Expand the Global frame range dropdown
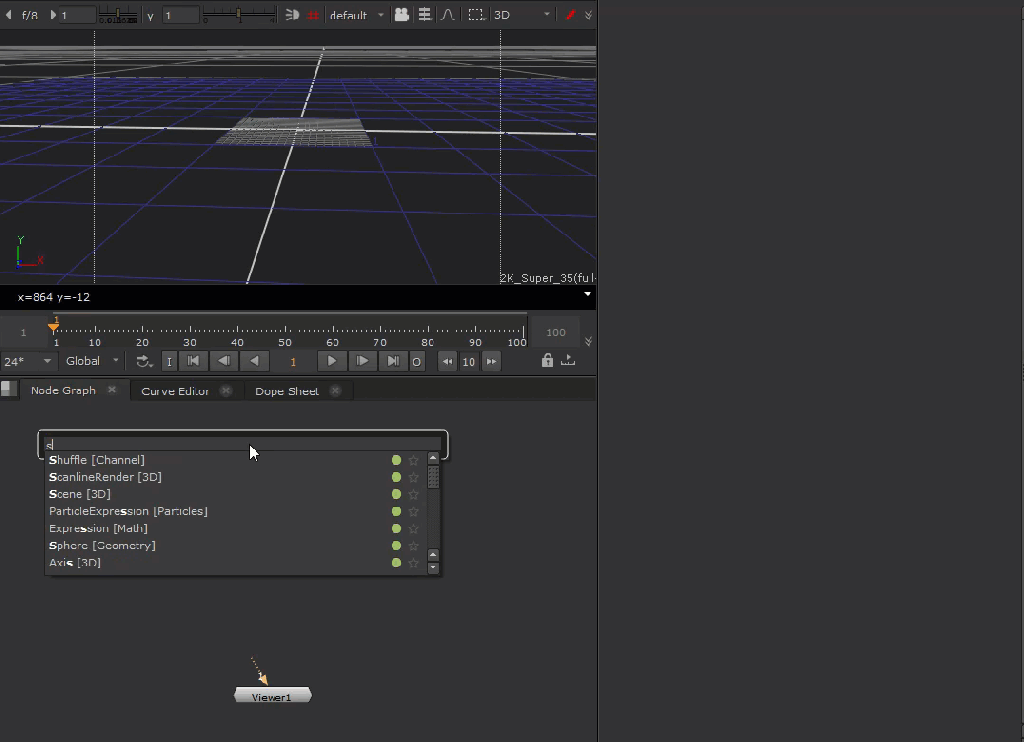The width and height of the screenshot is (1024, 742). tap(92, 361)
